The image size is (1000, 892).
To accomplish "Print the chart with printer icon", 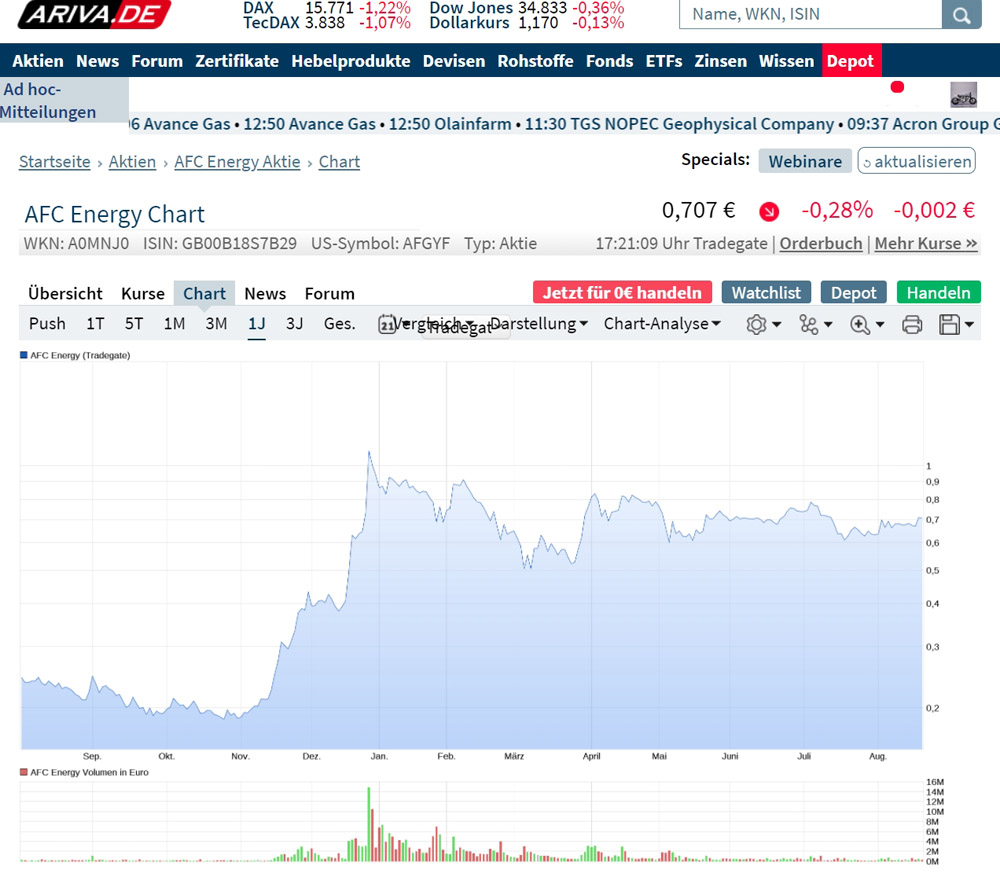I will pos(912,325).
